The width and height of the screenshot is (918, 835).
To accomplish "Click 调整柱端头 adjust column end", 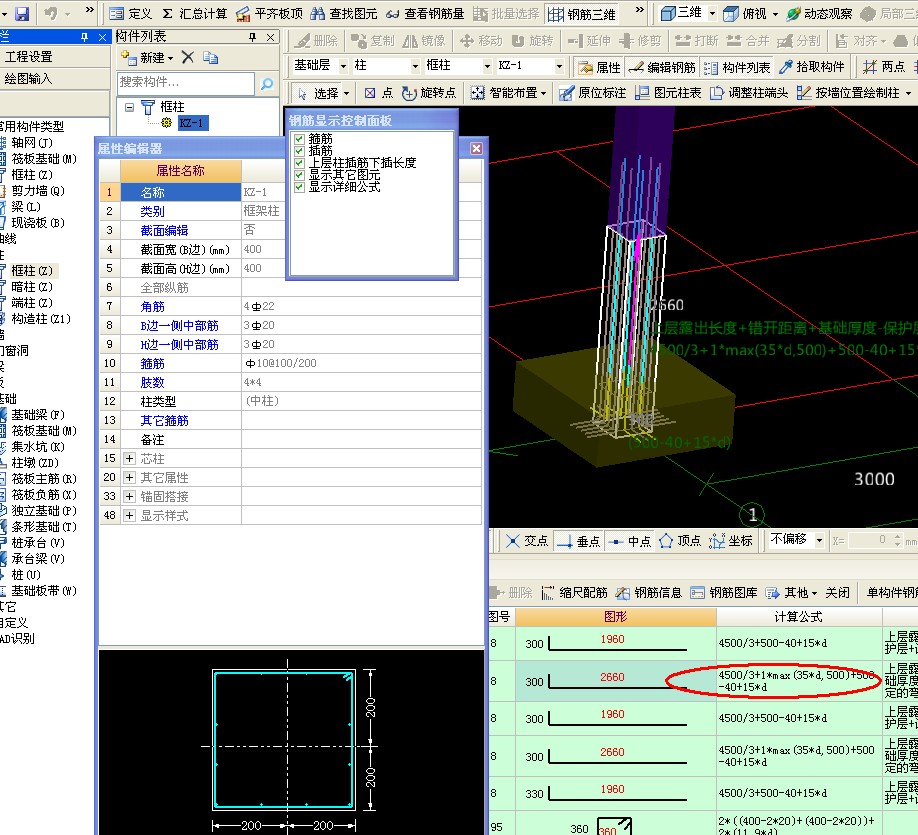I will point(749,93).
